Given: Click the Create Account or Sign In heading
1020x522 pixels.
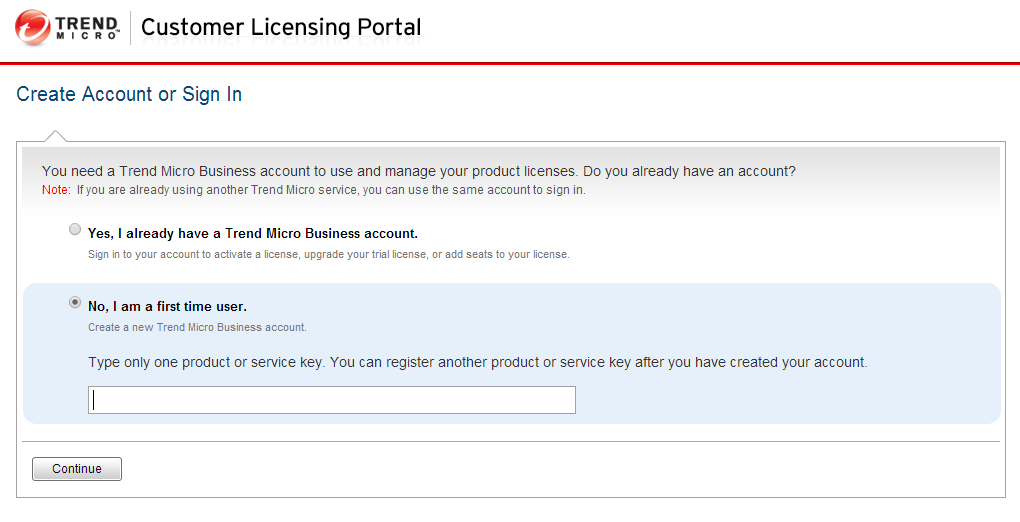Looking at the screenshot, I should 129,94.
